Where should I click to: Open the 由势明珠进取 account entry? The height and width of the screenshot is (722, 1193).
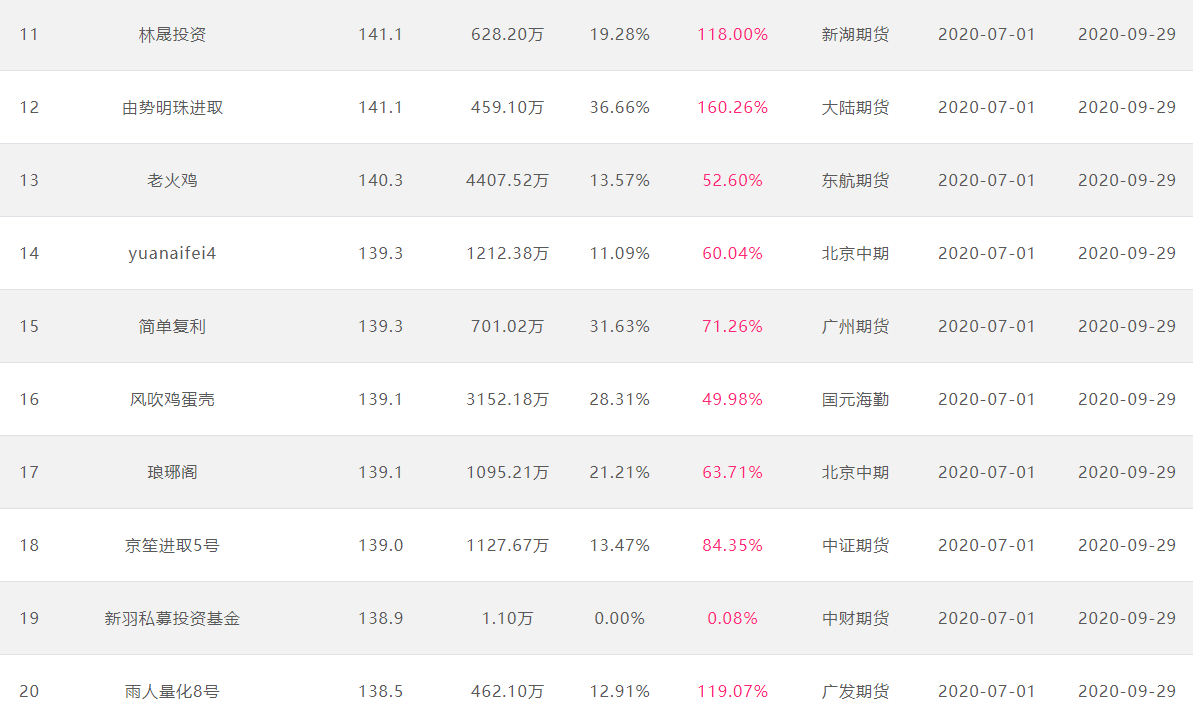(172, 107)
